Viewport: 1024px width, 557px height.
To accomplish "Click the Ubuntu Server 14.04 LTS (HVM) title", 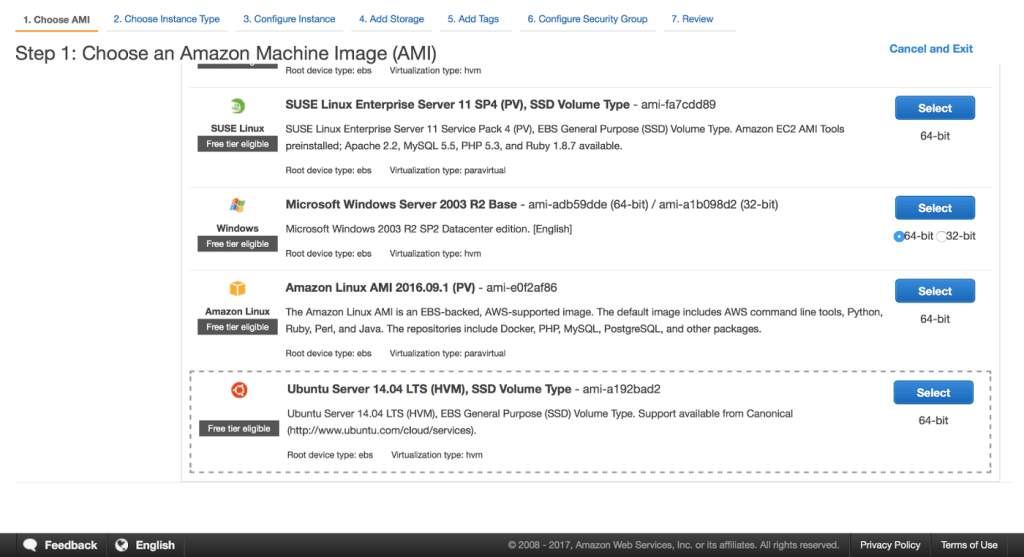I will click(429, 389).
